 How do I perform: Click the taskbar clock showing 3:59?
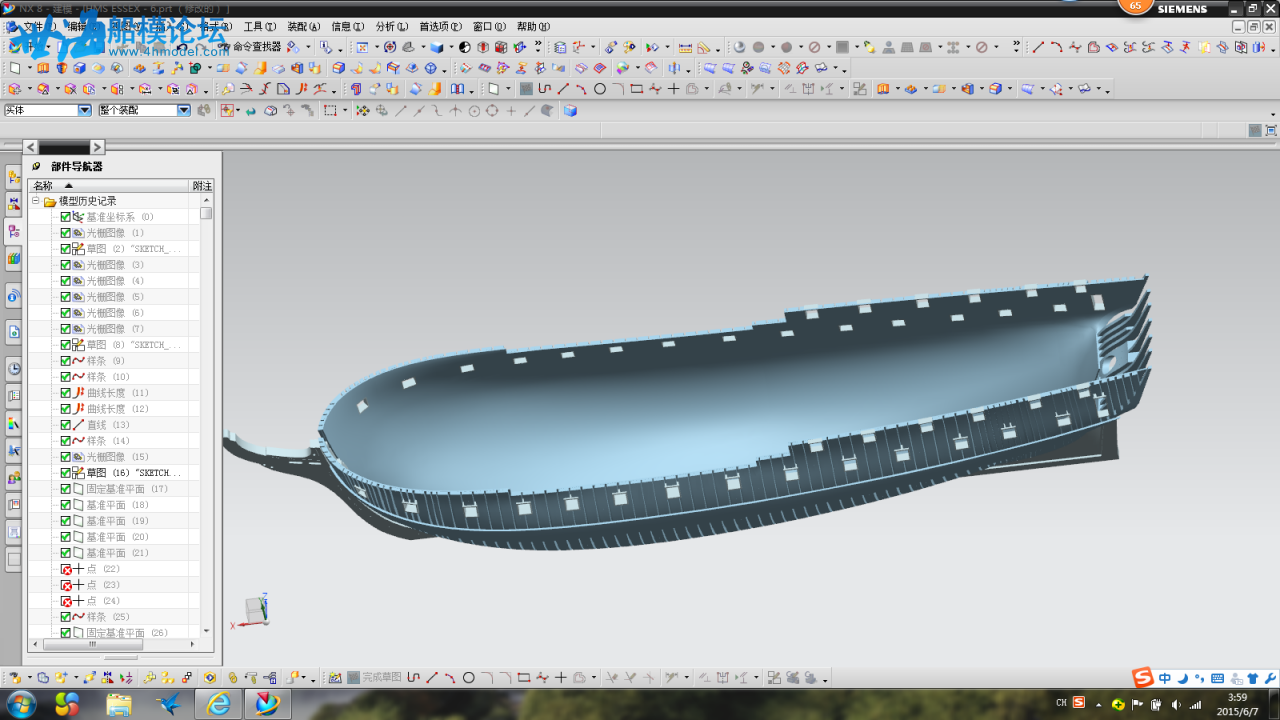pos(1237,704)
